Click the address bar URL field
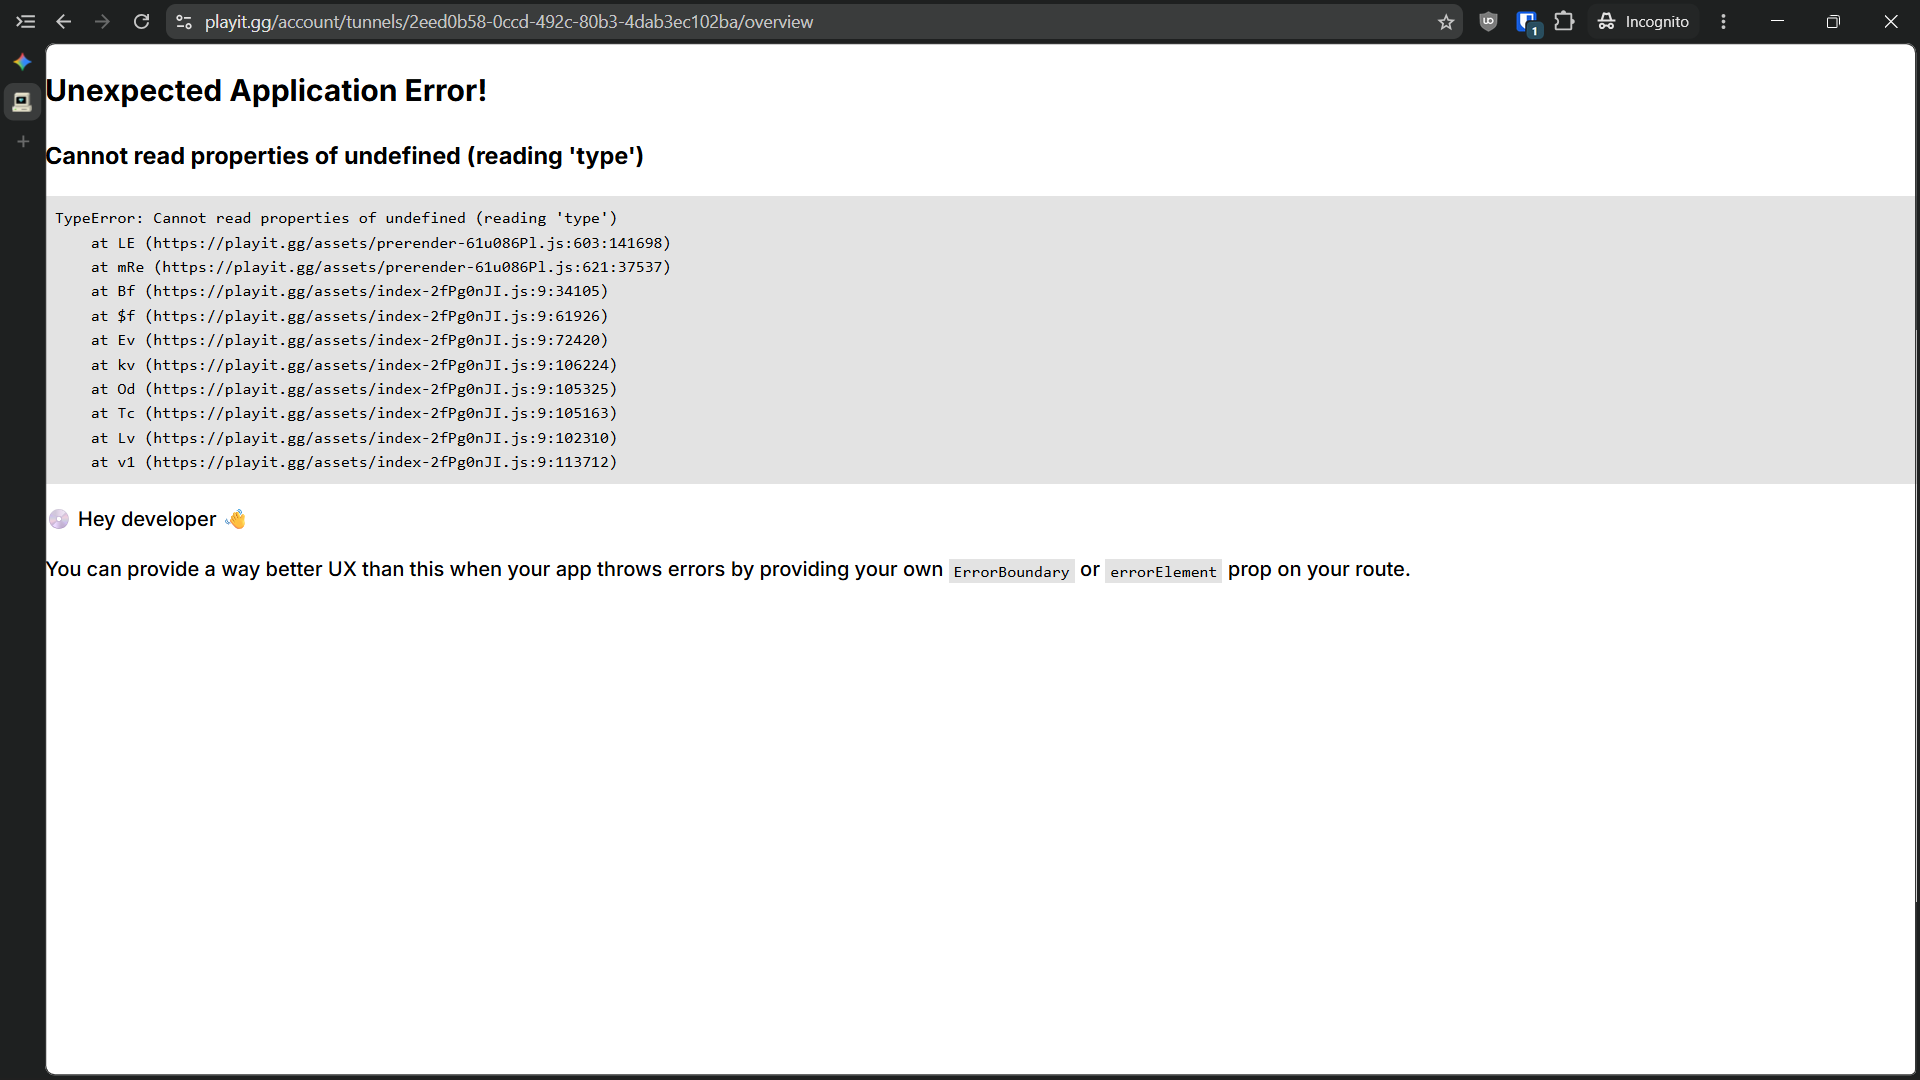The height and width of the screenshot is (1080, 1920). pos(815,22)
